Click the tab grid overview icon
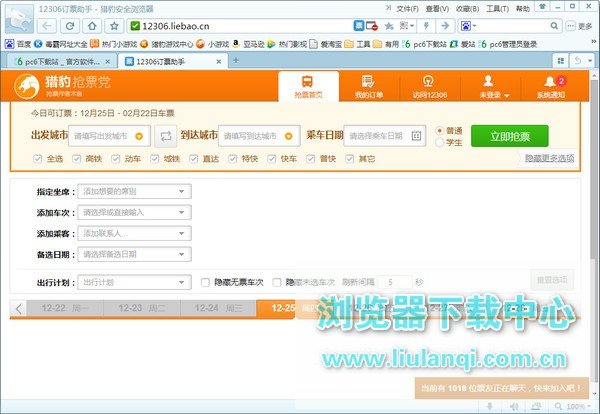 [561, 61]
